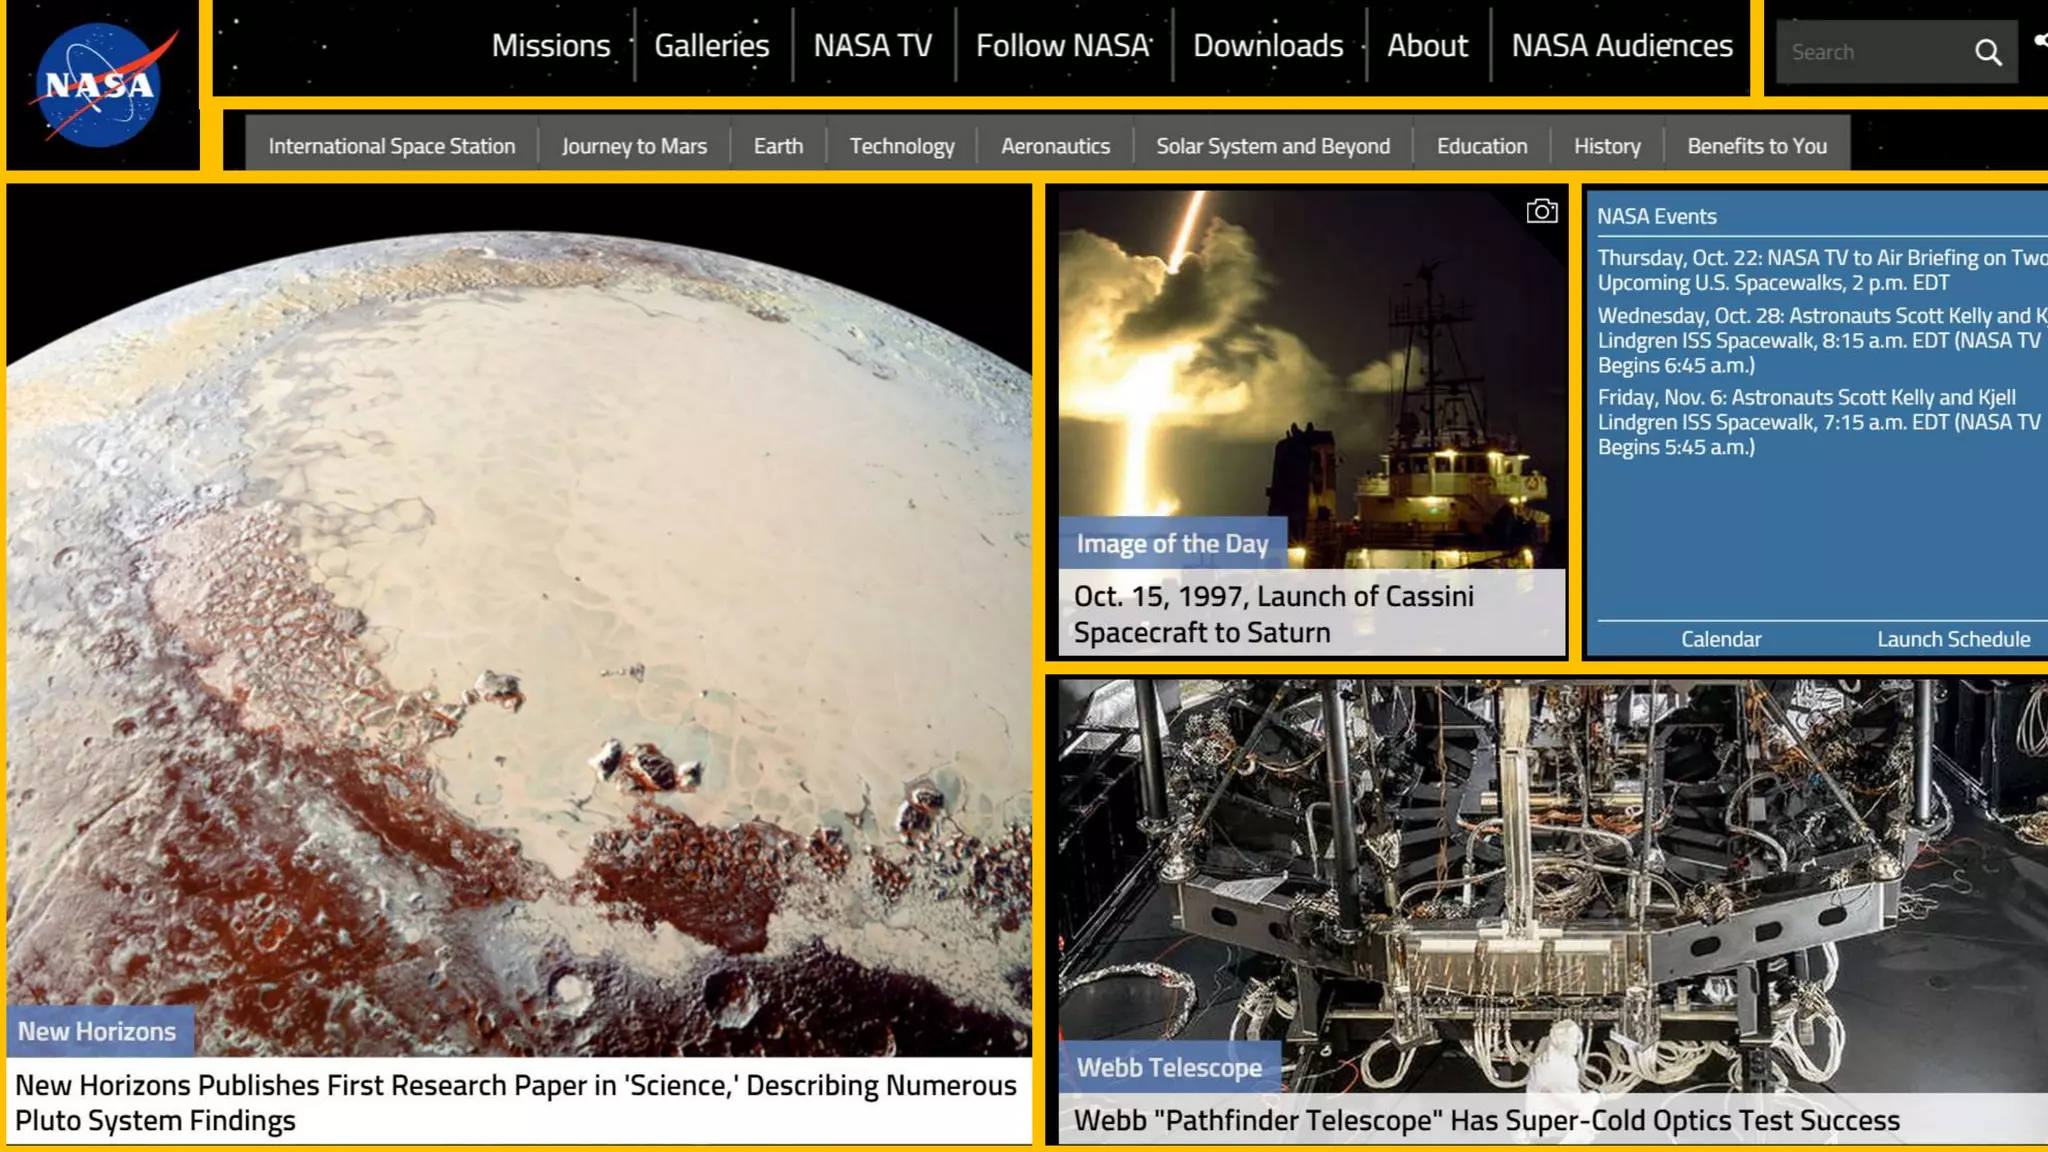2048x1152 pixels.
Task: Expand the NASA Audiences menu
Action: coord(1621,46)
